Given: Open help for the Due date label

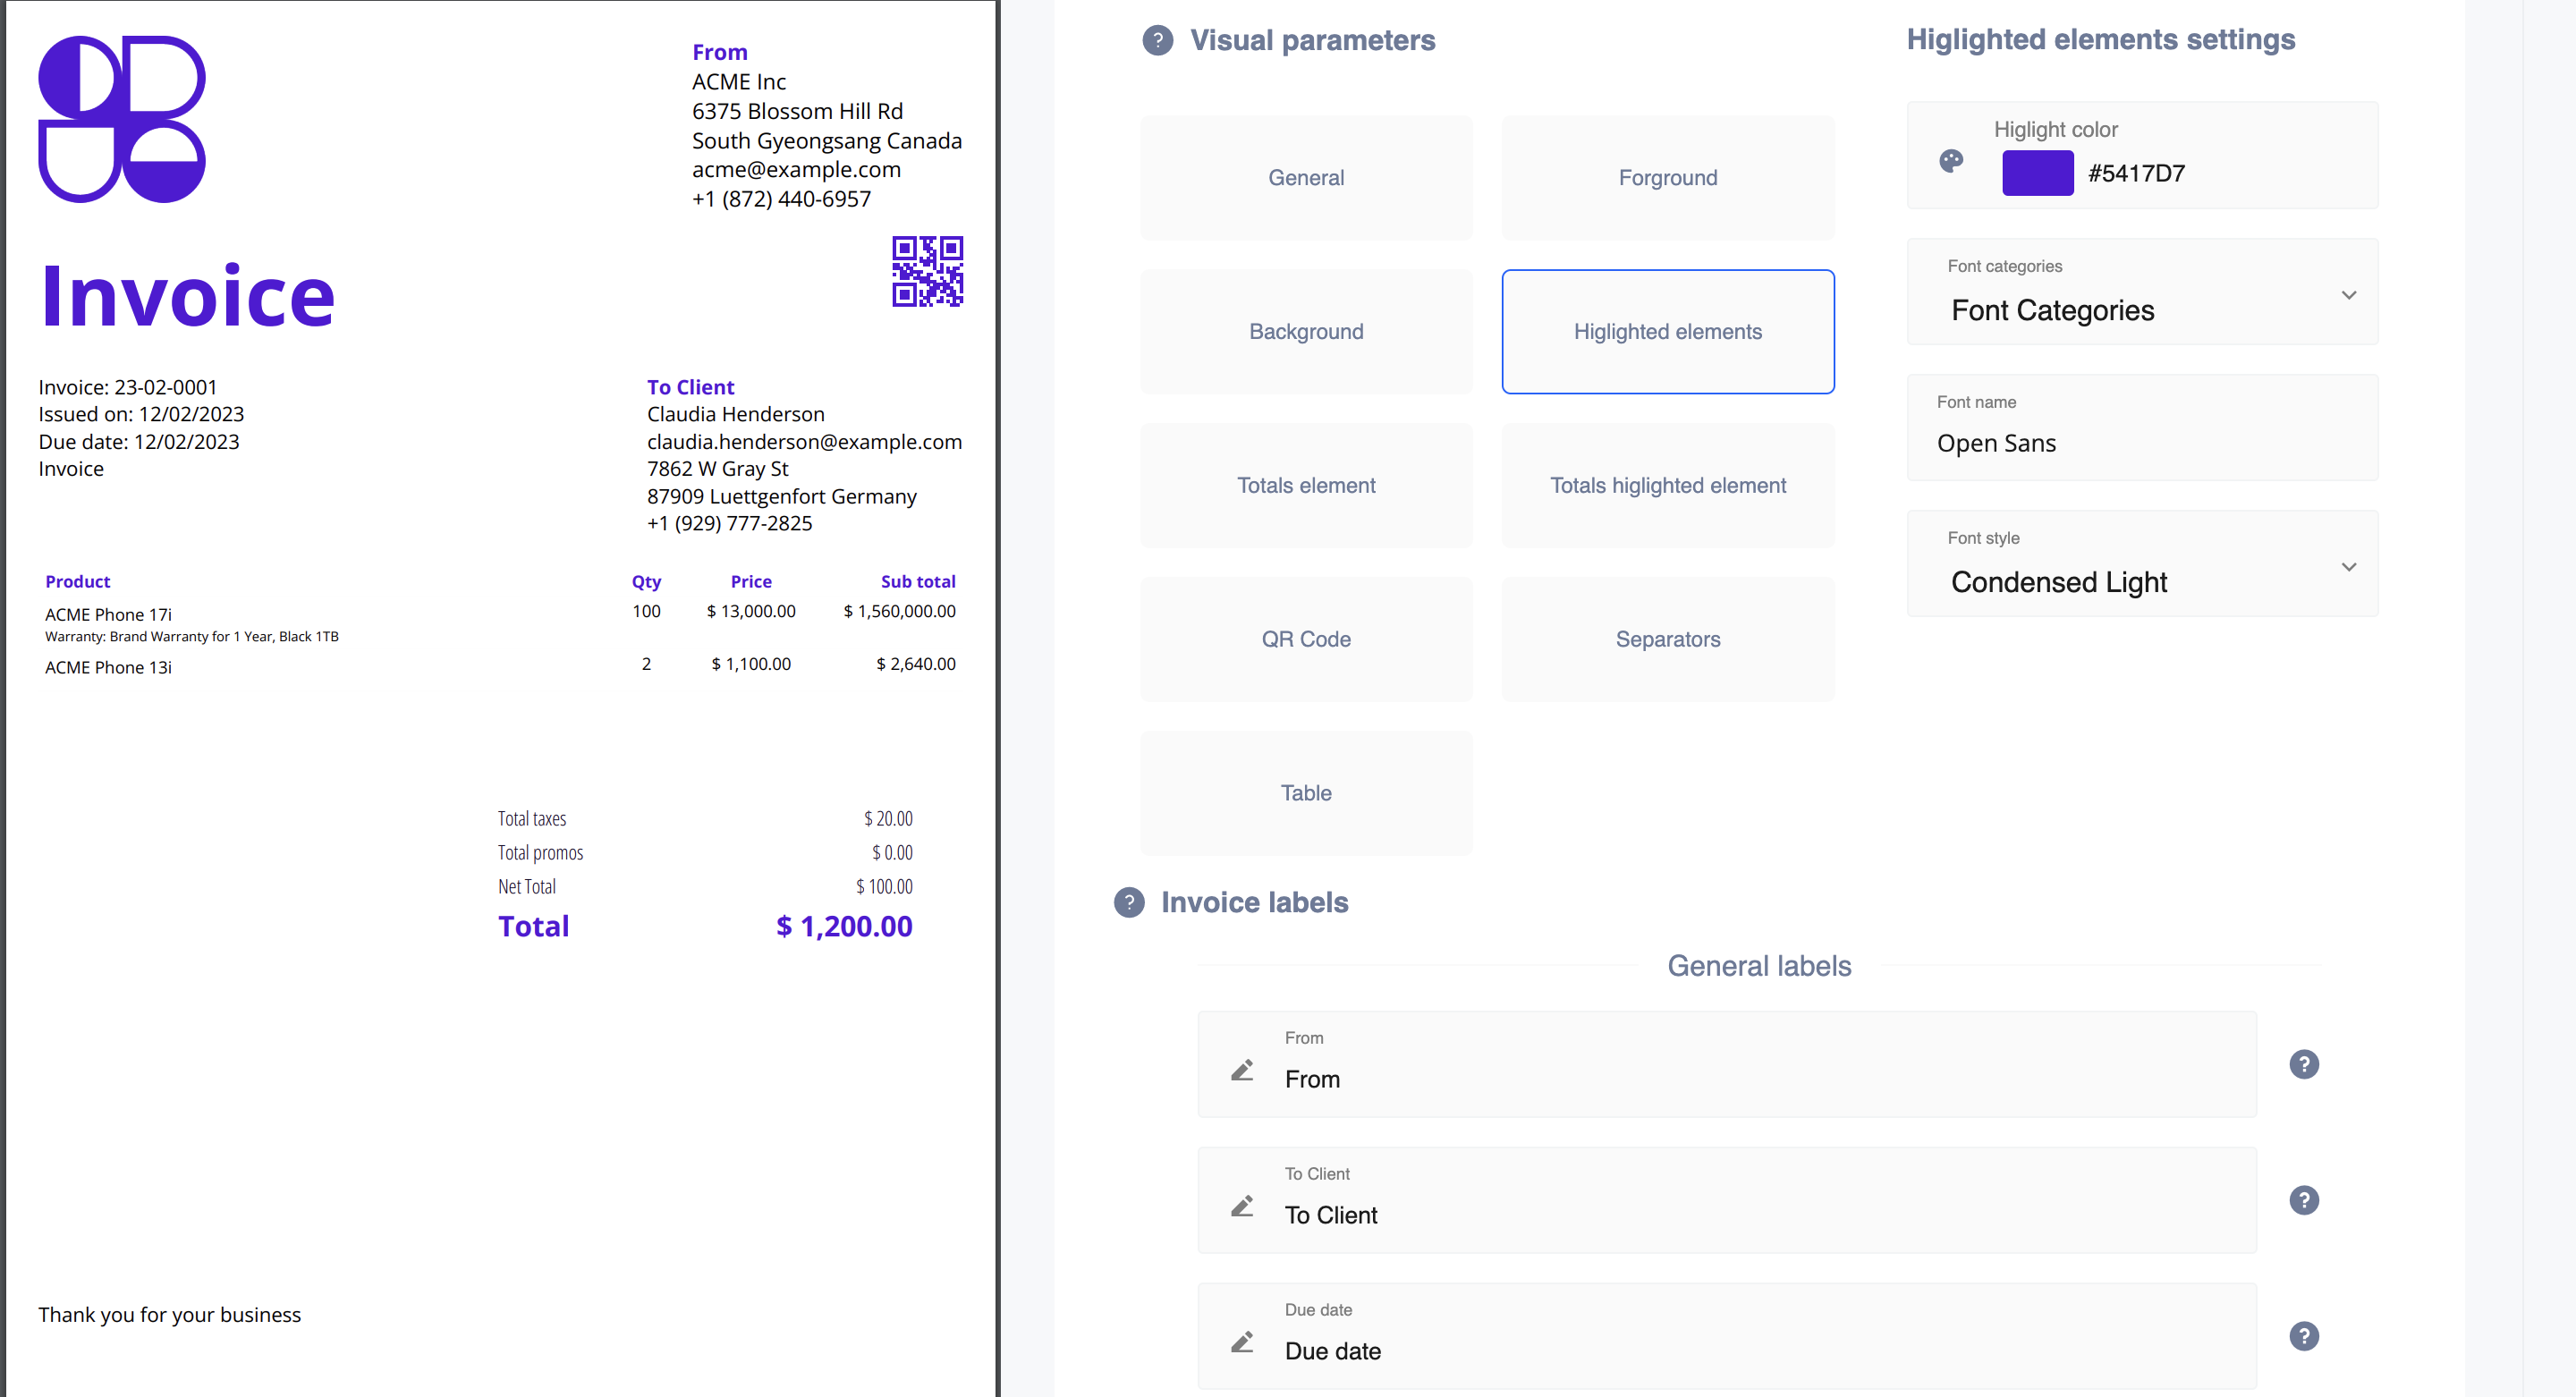Looking at the screenshot, I should pos(2303,1336).
